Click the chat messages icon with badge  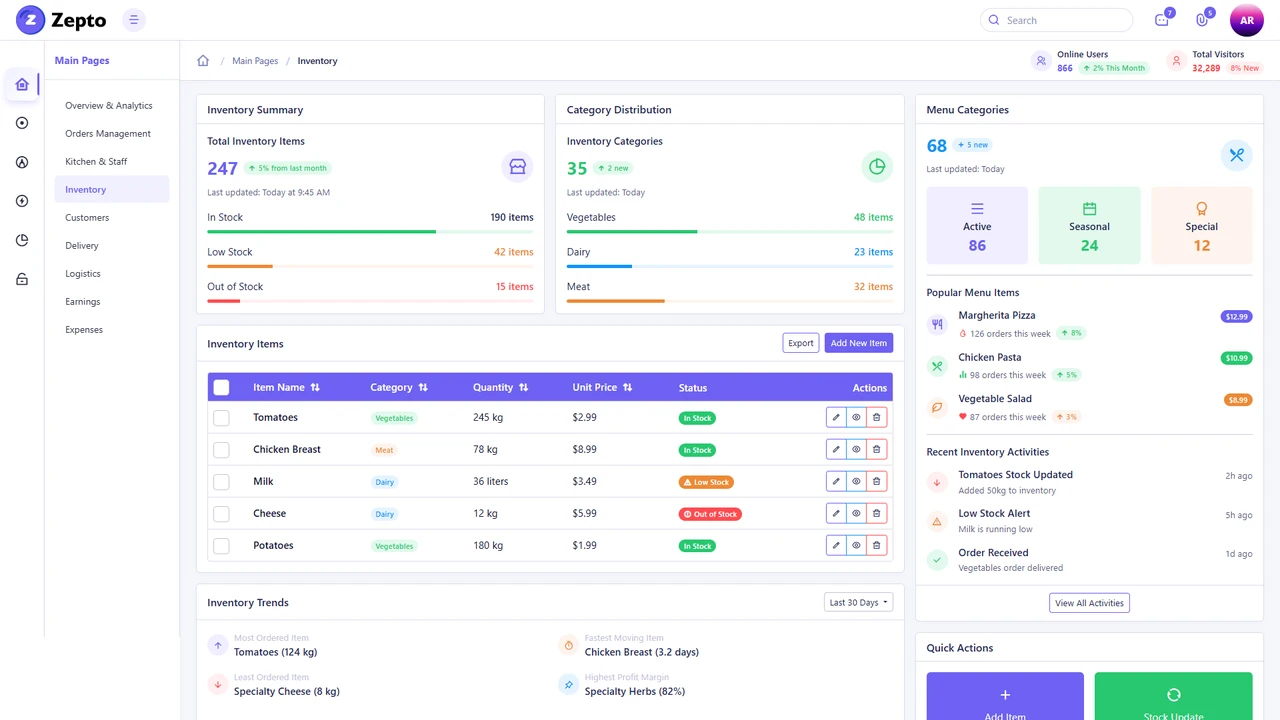pyautogui.click(x=1162, y=20)
